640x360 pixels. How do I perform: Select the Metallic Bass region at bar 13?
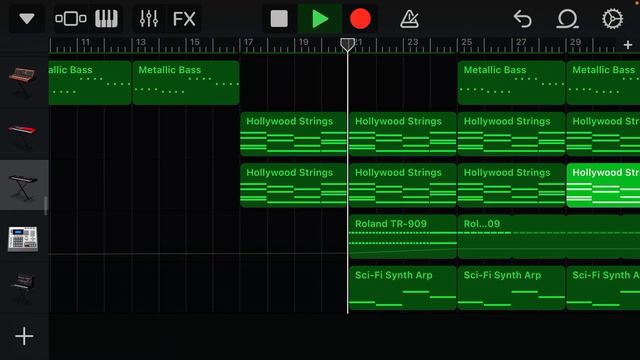click(x=186, y=83)
